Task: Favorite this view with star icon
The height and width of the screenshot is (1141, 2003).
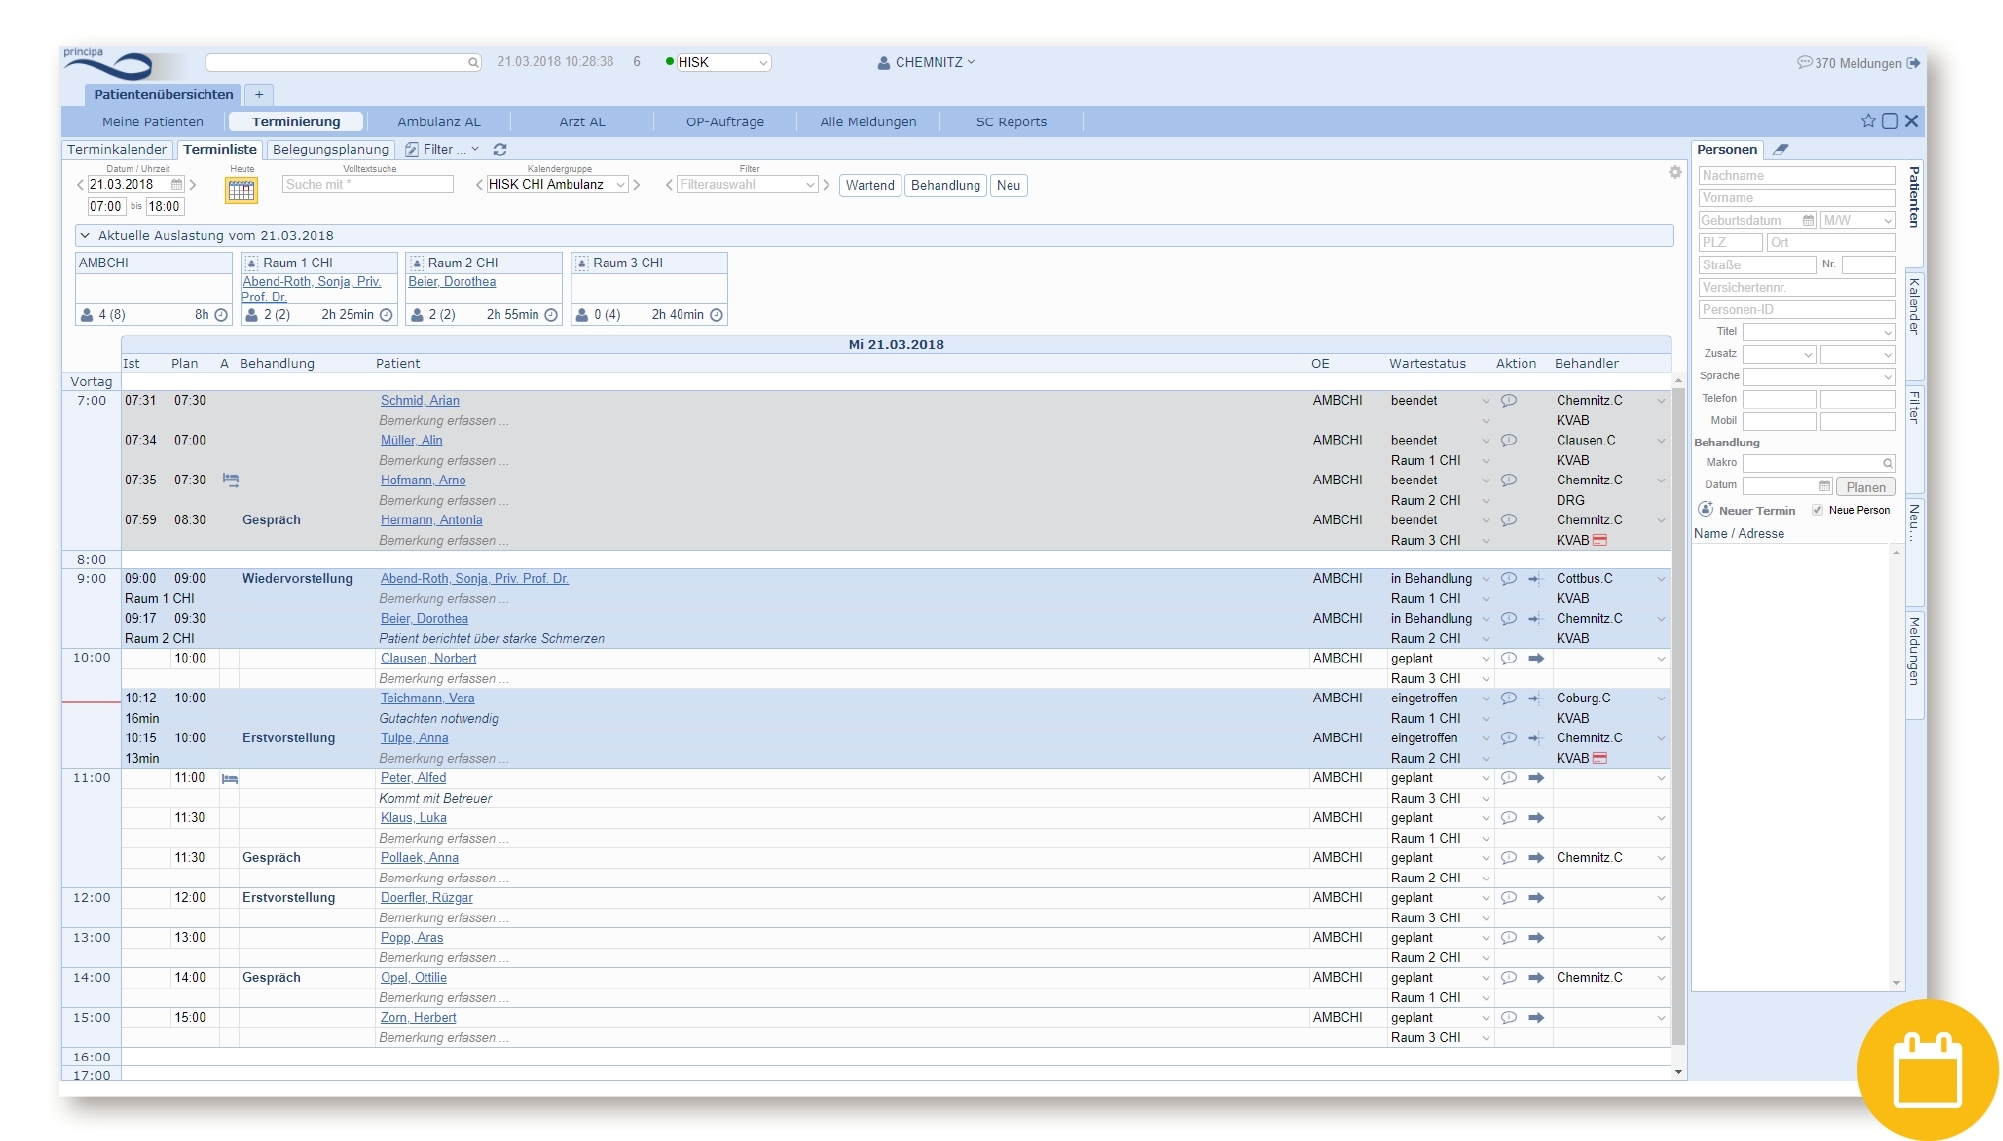Action: [x=1867, y=121]
